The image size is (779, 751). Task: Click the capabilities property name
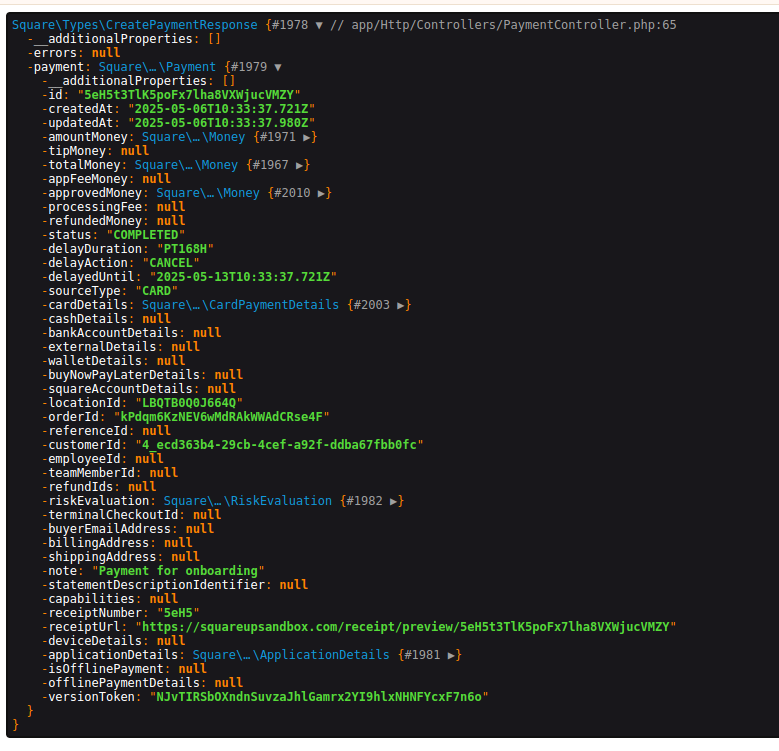91,599
